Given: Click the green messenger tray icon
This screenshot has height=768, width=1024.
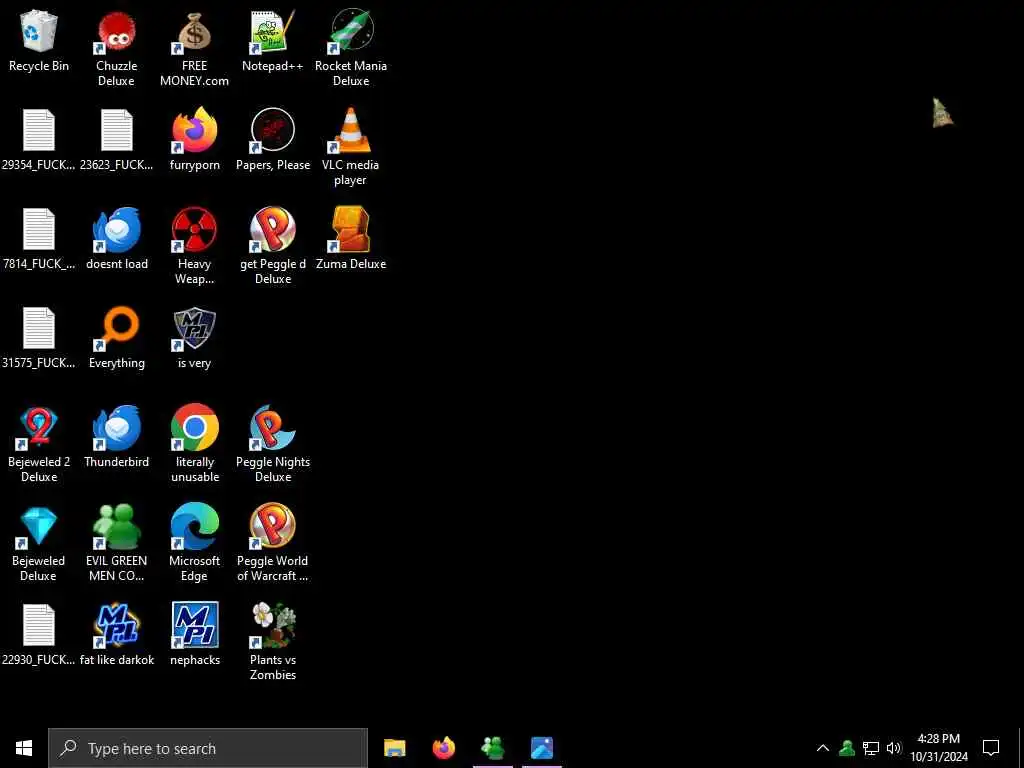Looking at the screenshot, I should 847,748.
